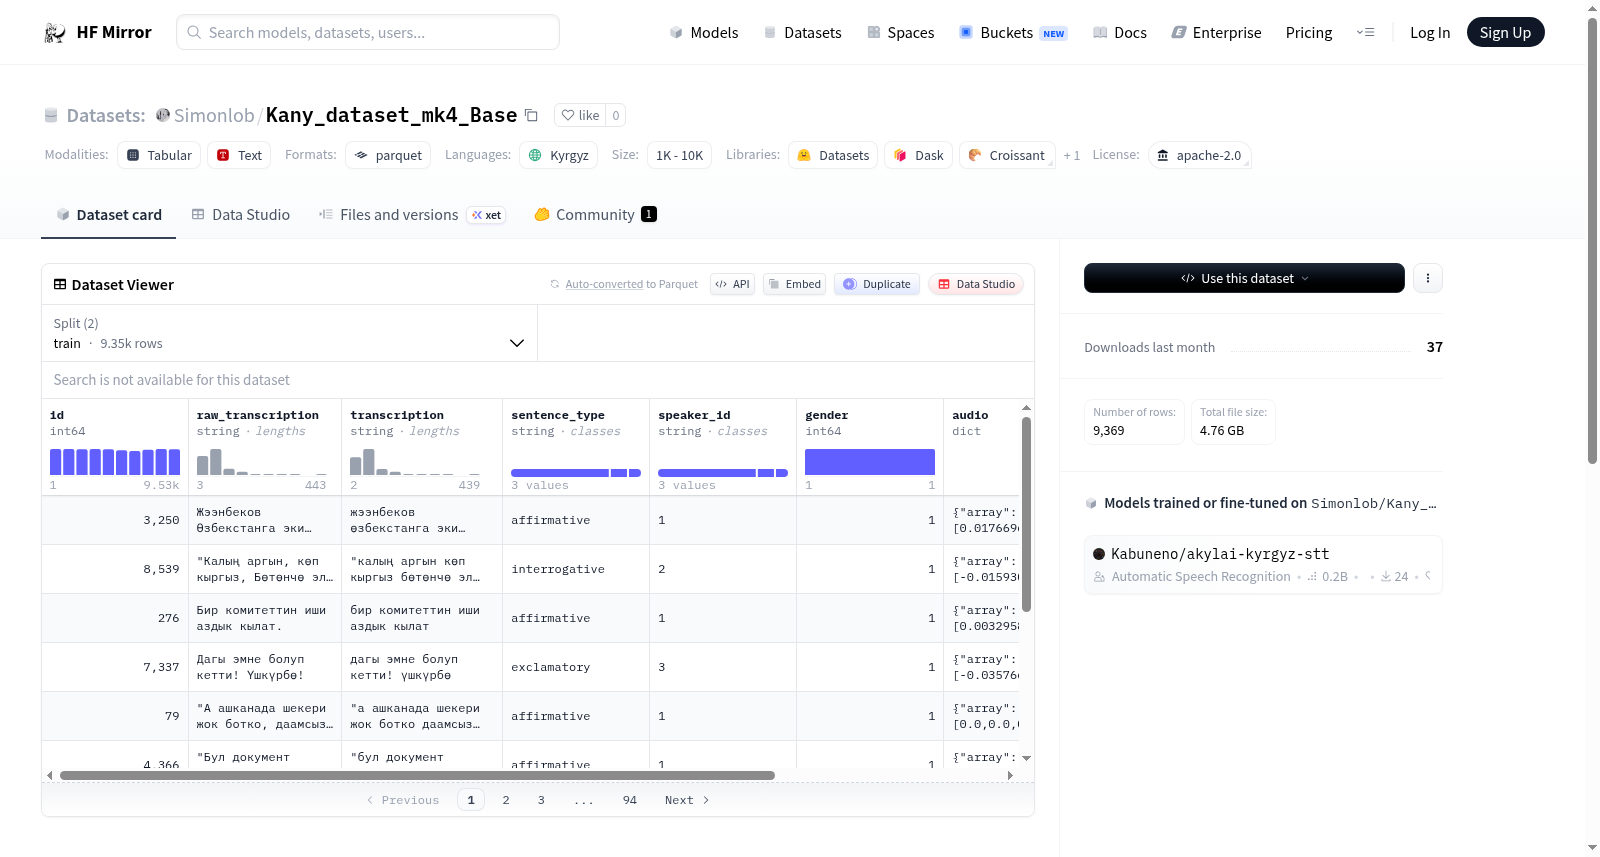Expand the +1 additional libraries tag
This screenshot has height=857, width=1600.
(x=1072, y=155)
